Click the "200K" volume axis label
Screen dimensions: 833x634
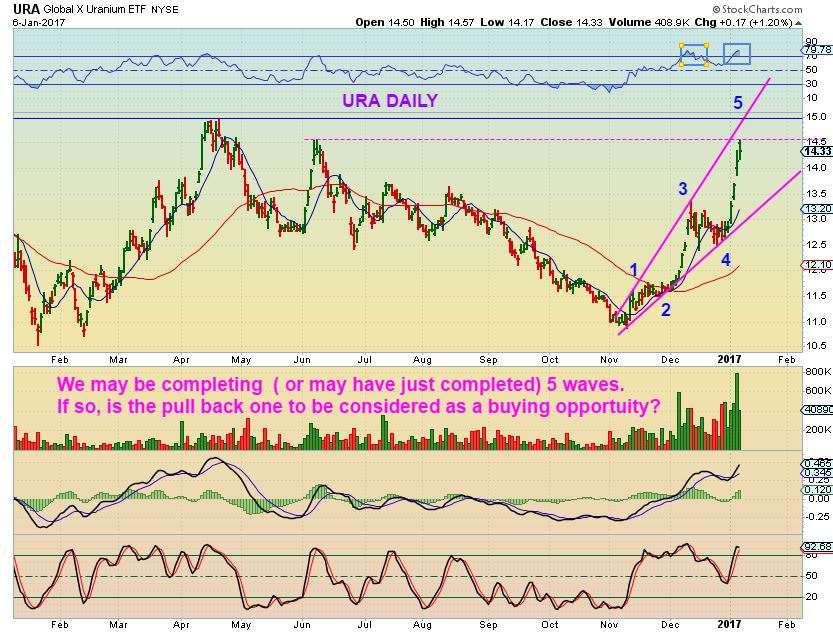pyautogui.click(x=819, y=429)
